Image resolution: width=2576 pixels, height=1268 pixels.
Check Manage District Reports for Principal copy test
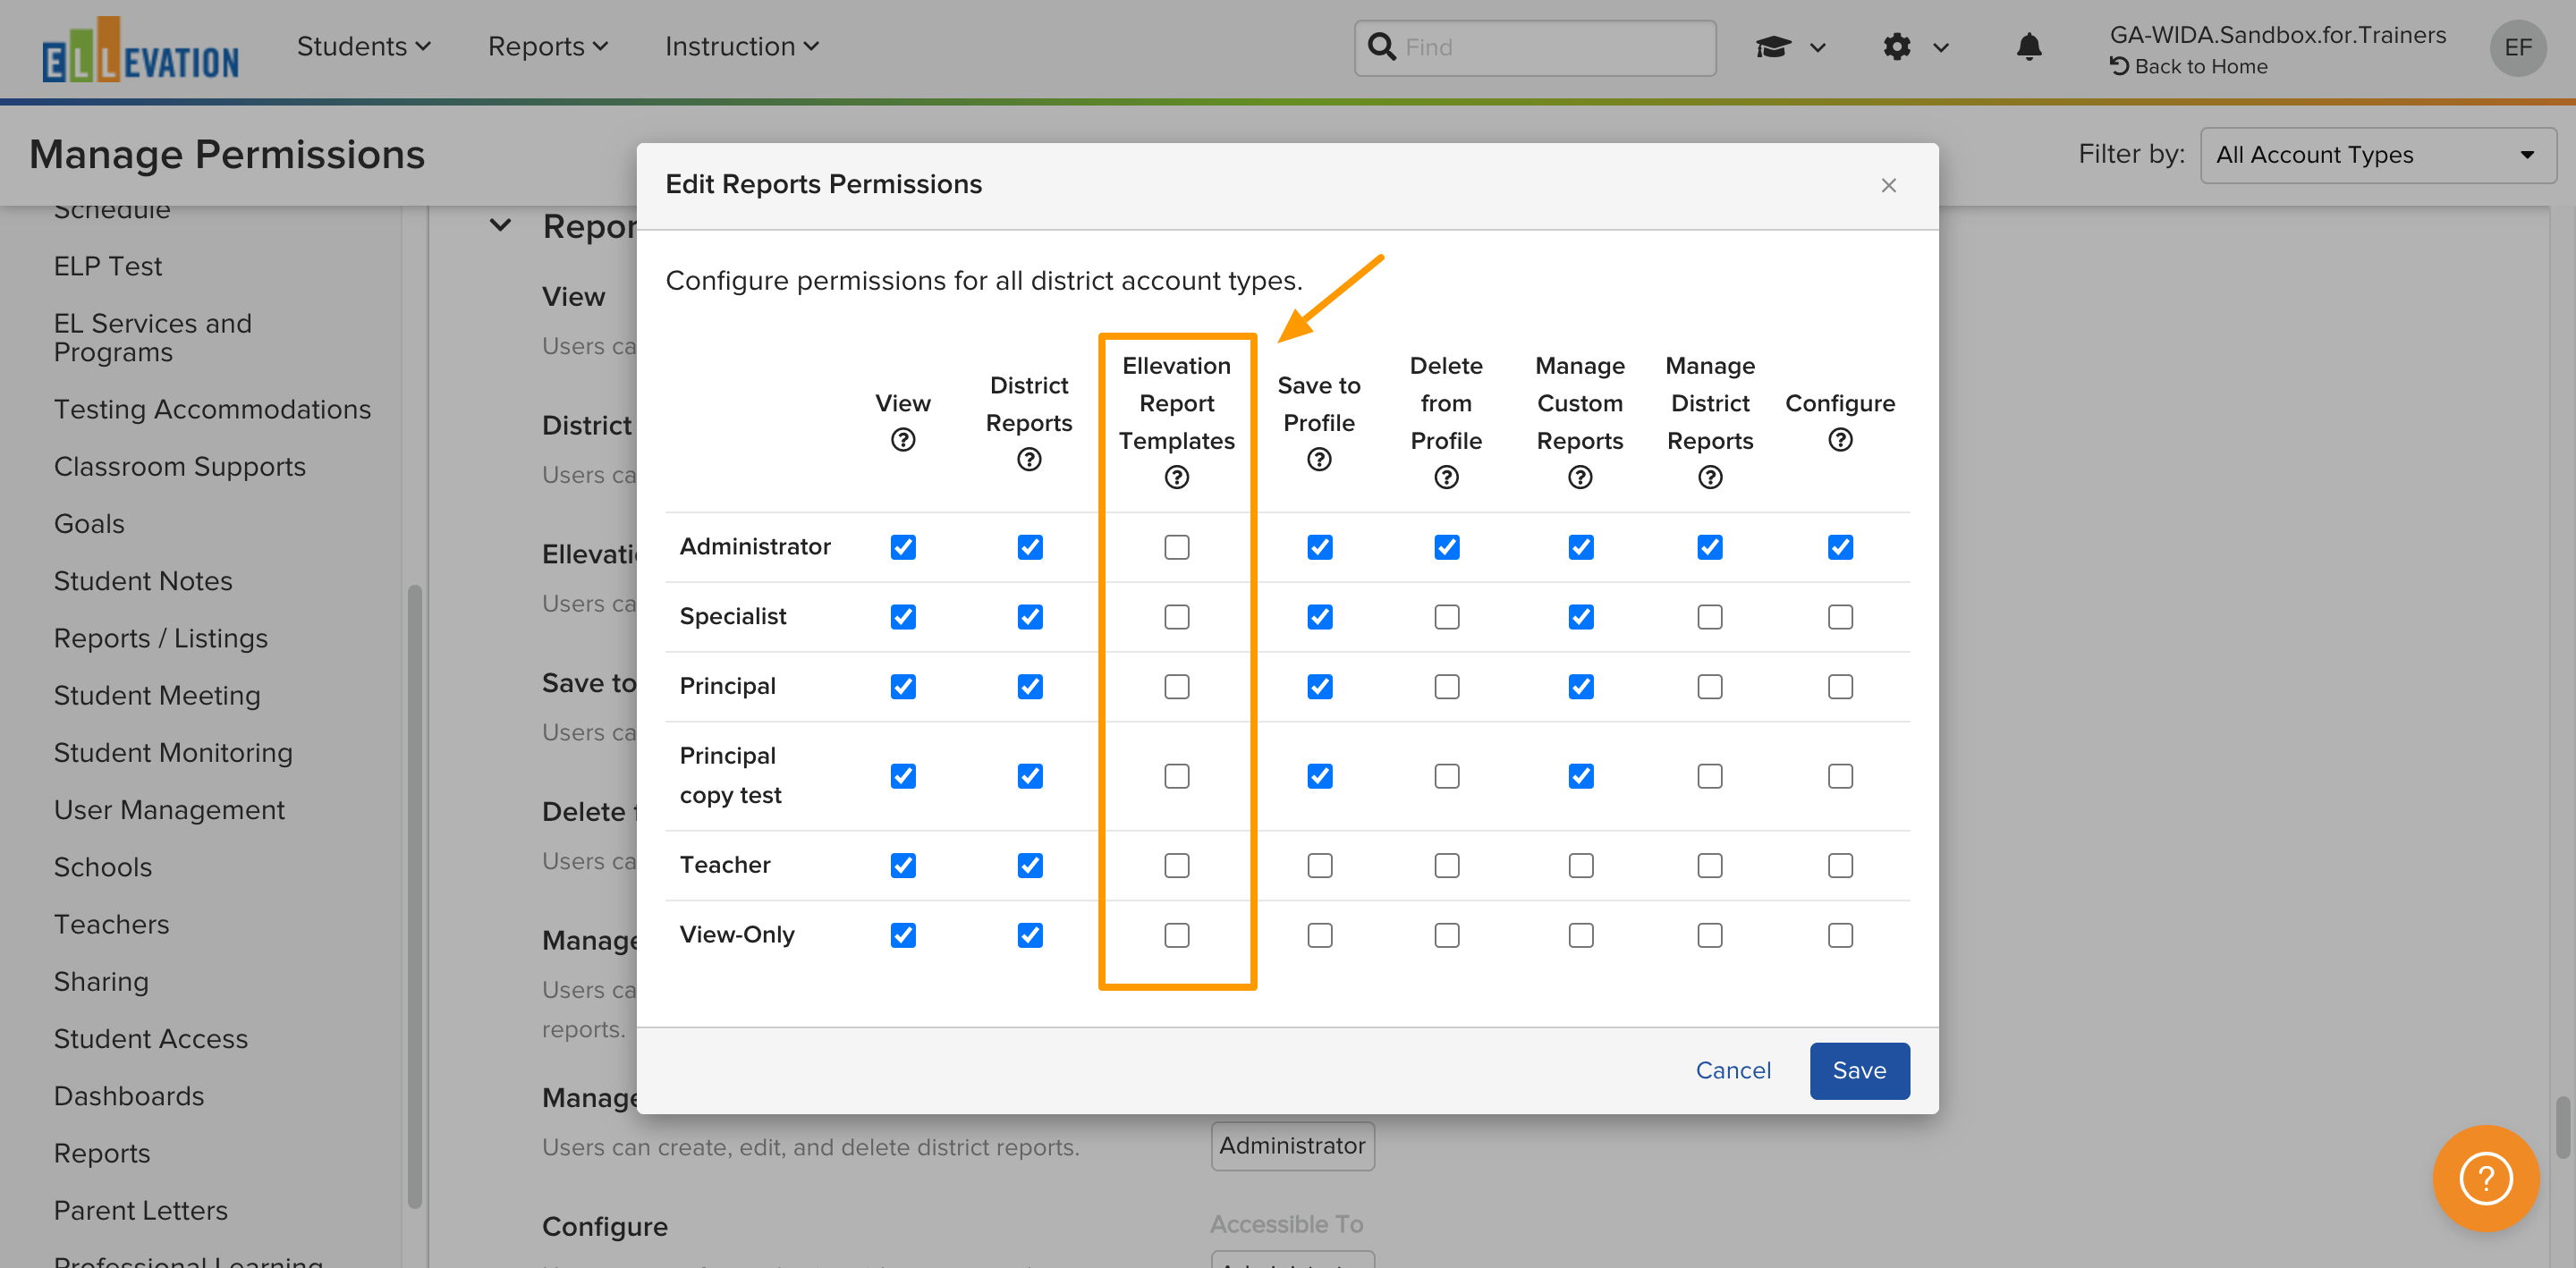[1710, 776]
